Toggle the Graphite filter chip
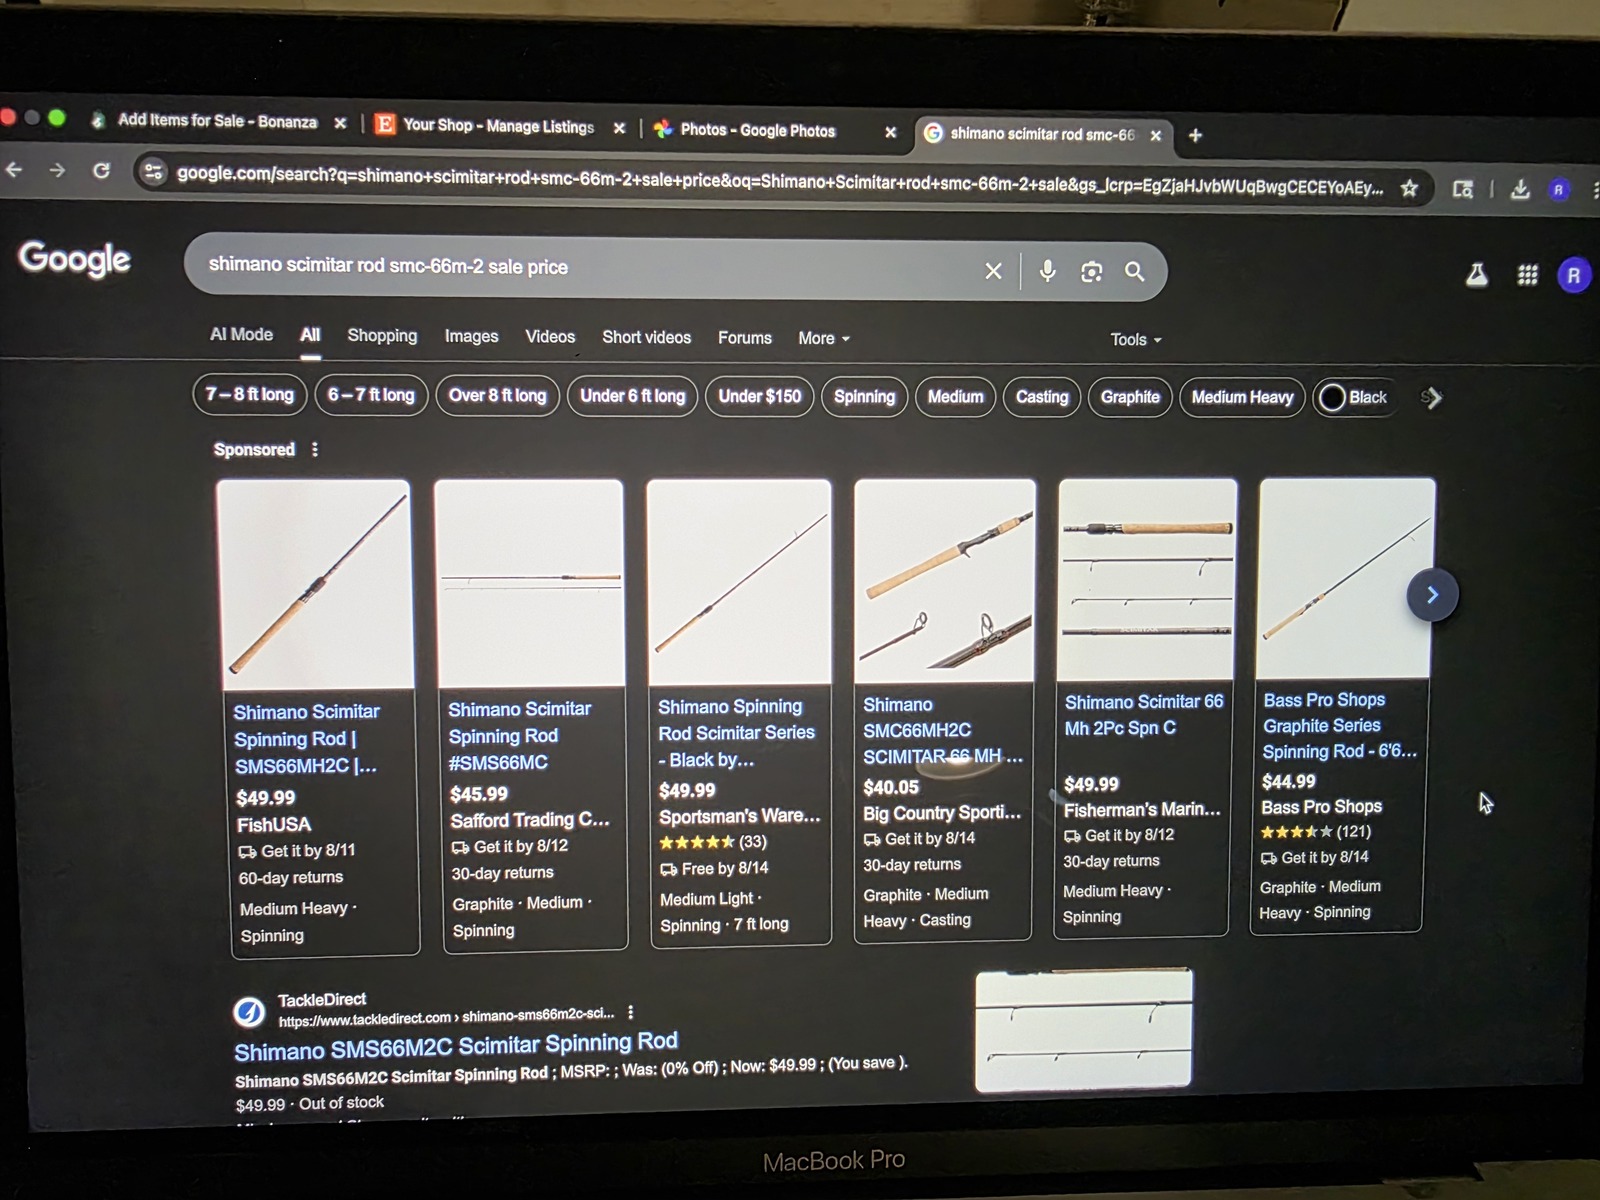 point(1130,397)
